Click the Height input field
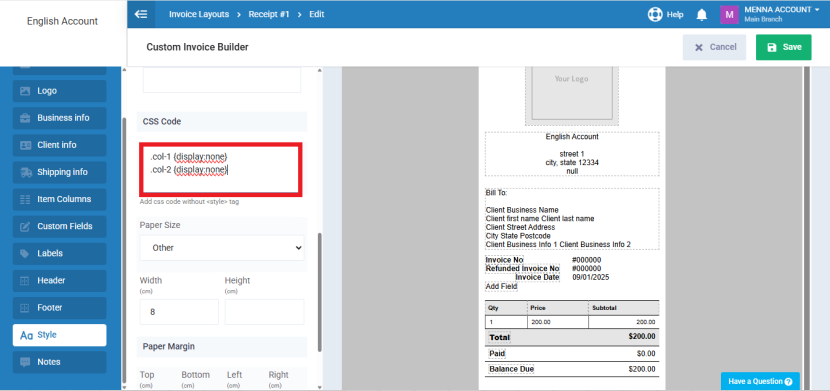 coord(264,312)
